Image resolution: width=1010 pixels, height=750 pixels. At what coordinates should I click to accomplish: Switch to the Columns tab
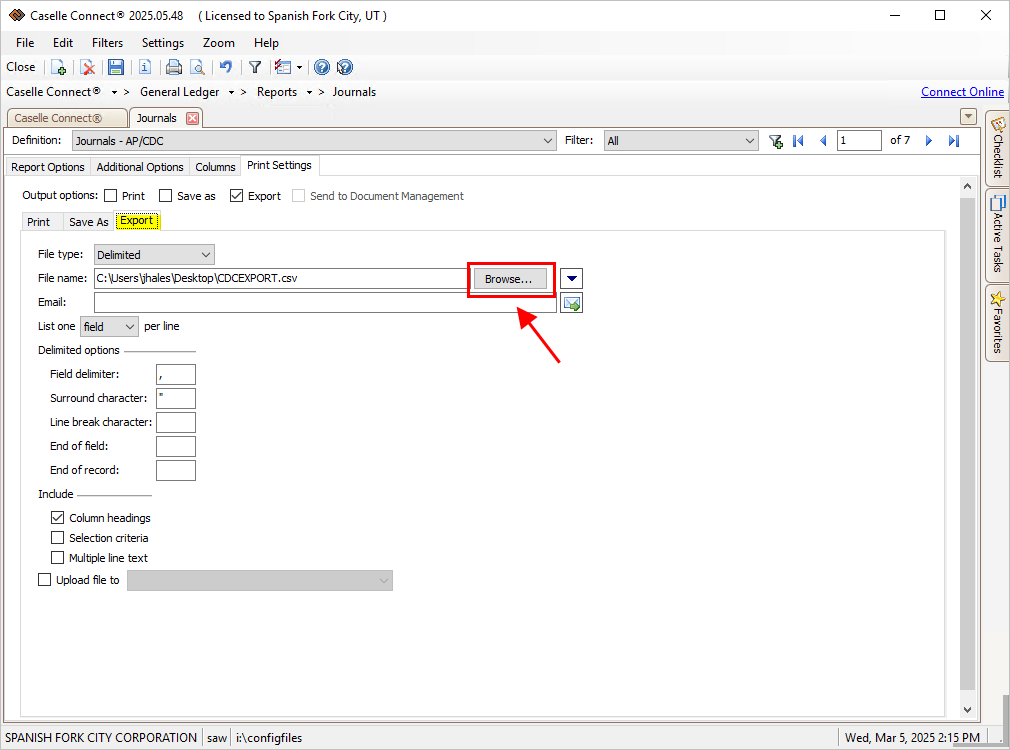pyautogui.click(x=215, y=167)
